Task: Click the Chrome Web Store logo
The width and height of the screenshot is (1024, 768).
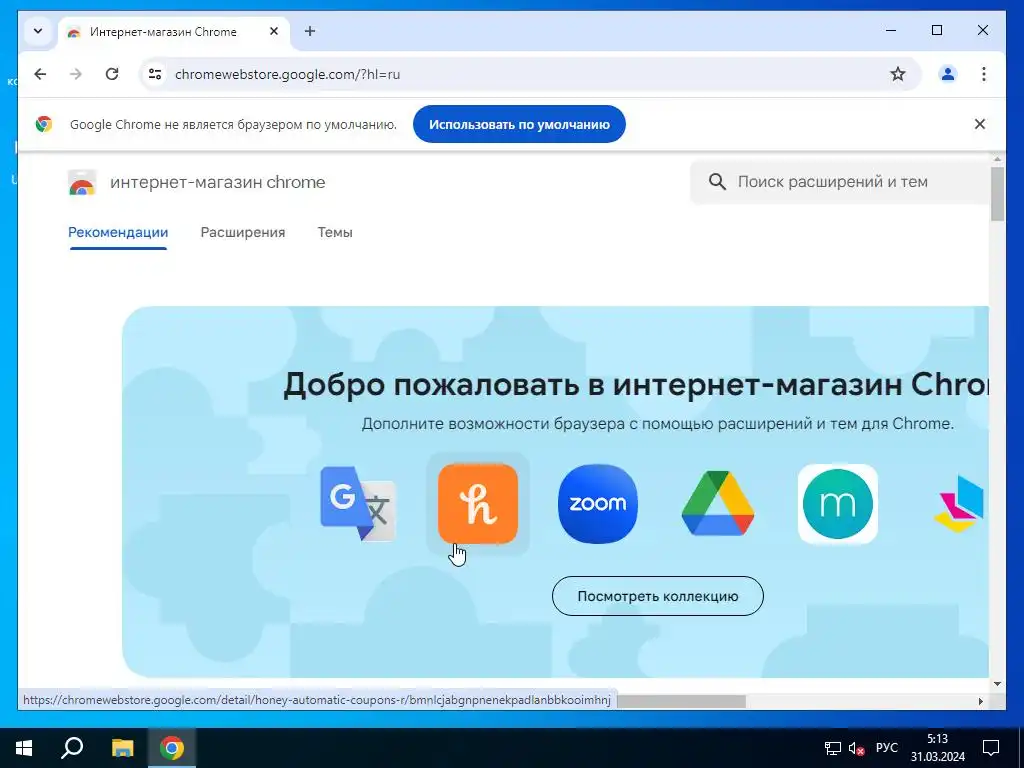Action: pos(82,182)
